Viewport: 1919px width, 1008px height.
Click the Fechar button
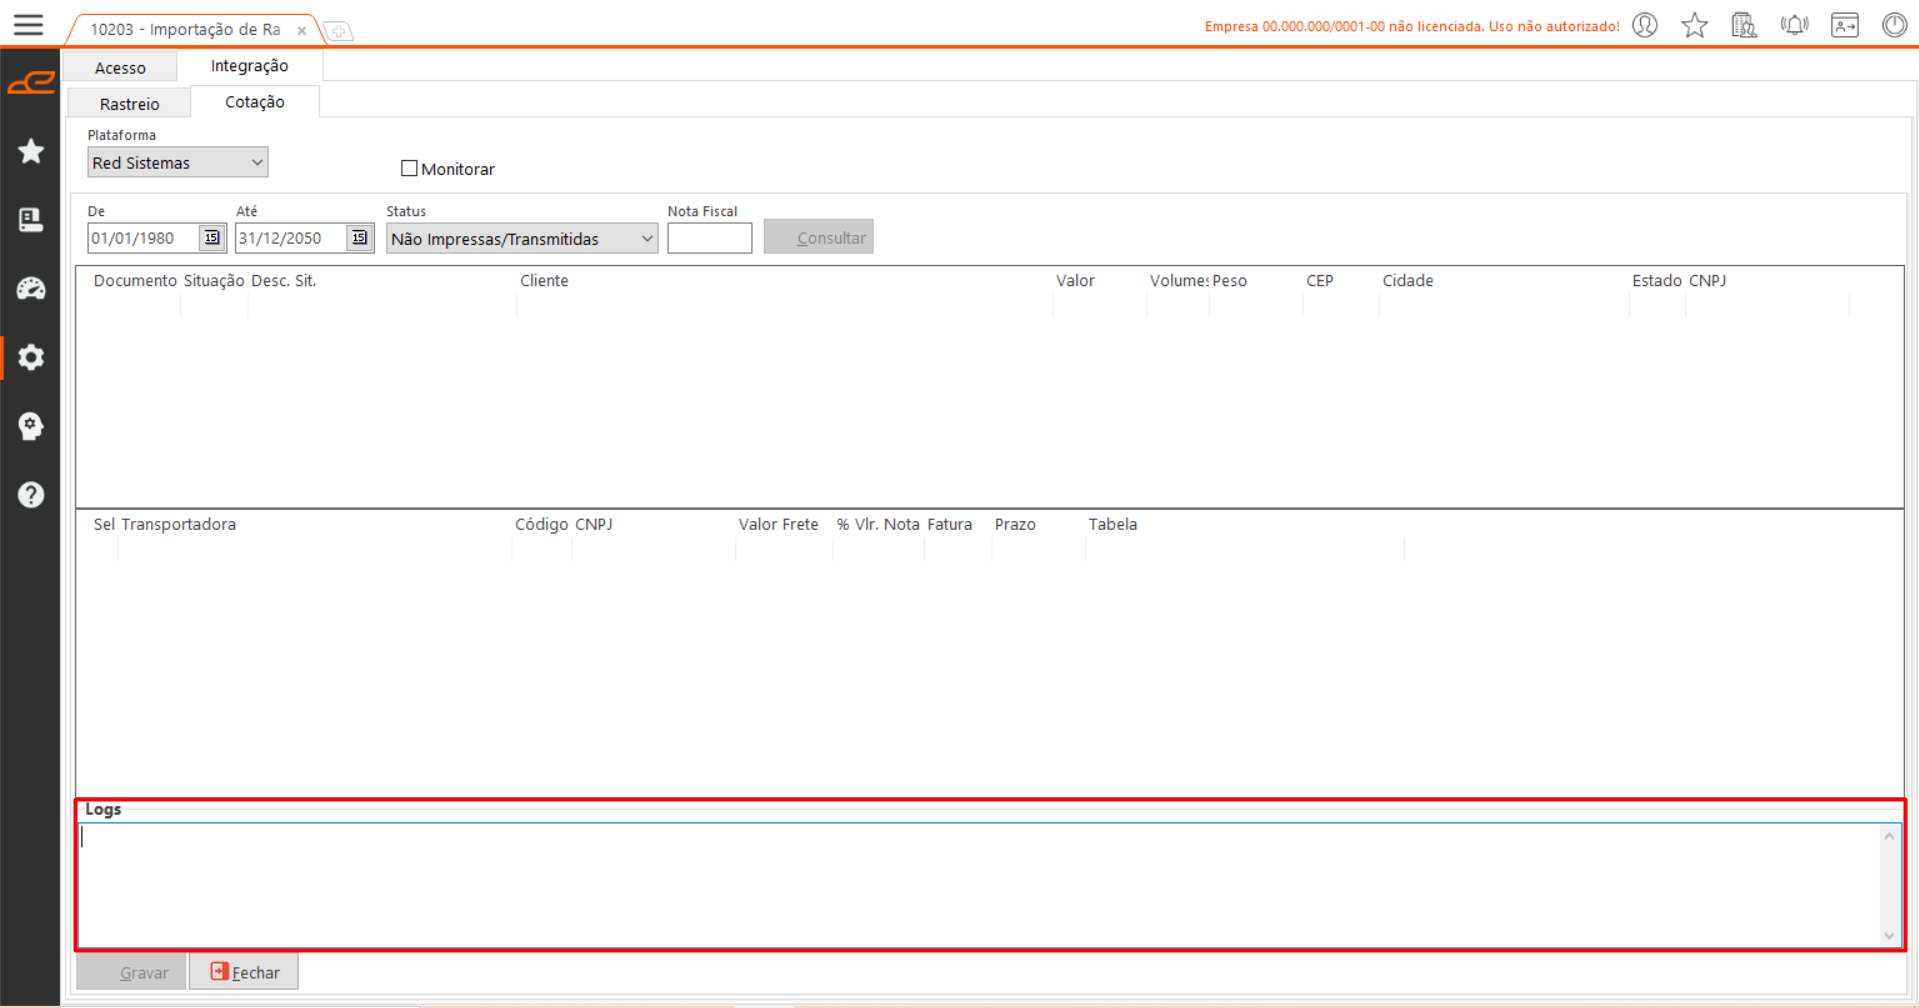pos(244,972)
